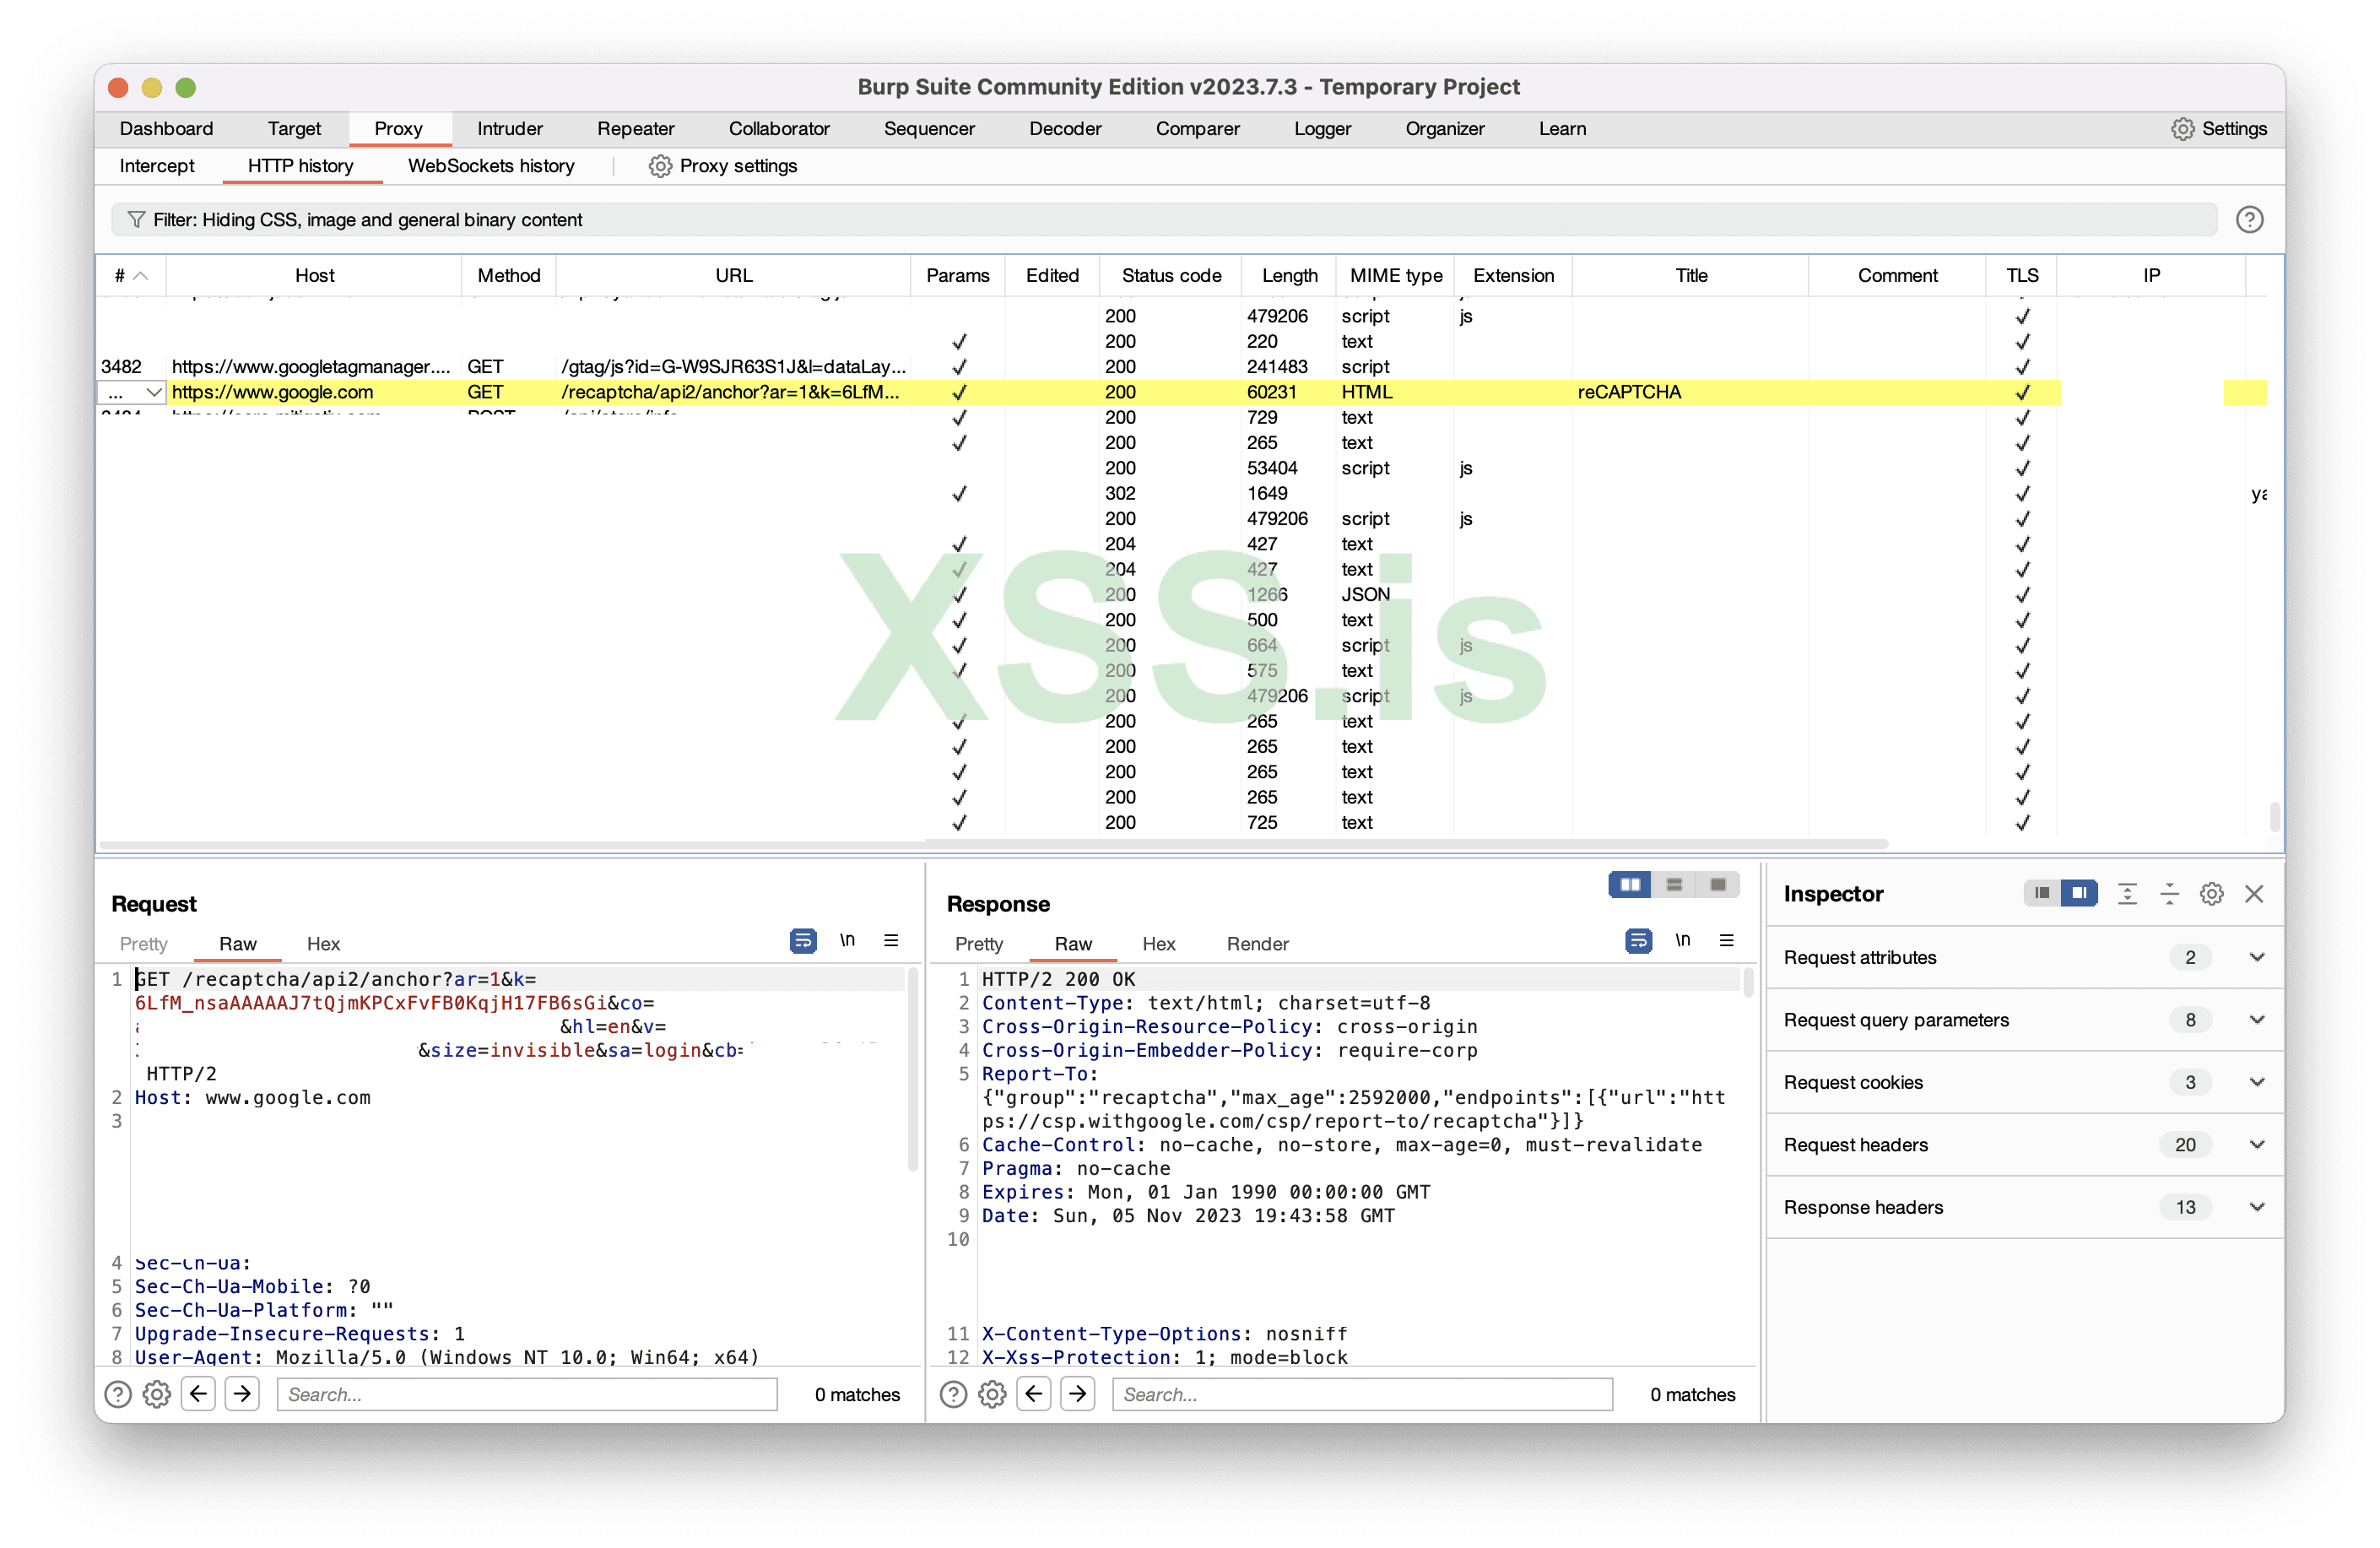2380x1548 pixels.
Task: Select side-by-side layout toggle in Response
Action: pos(1630,885)
